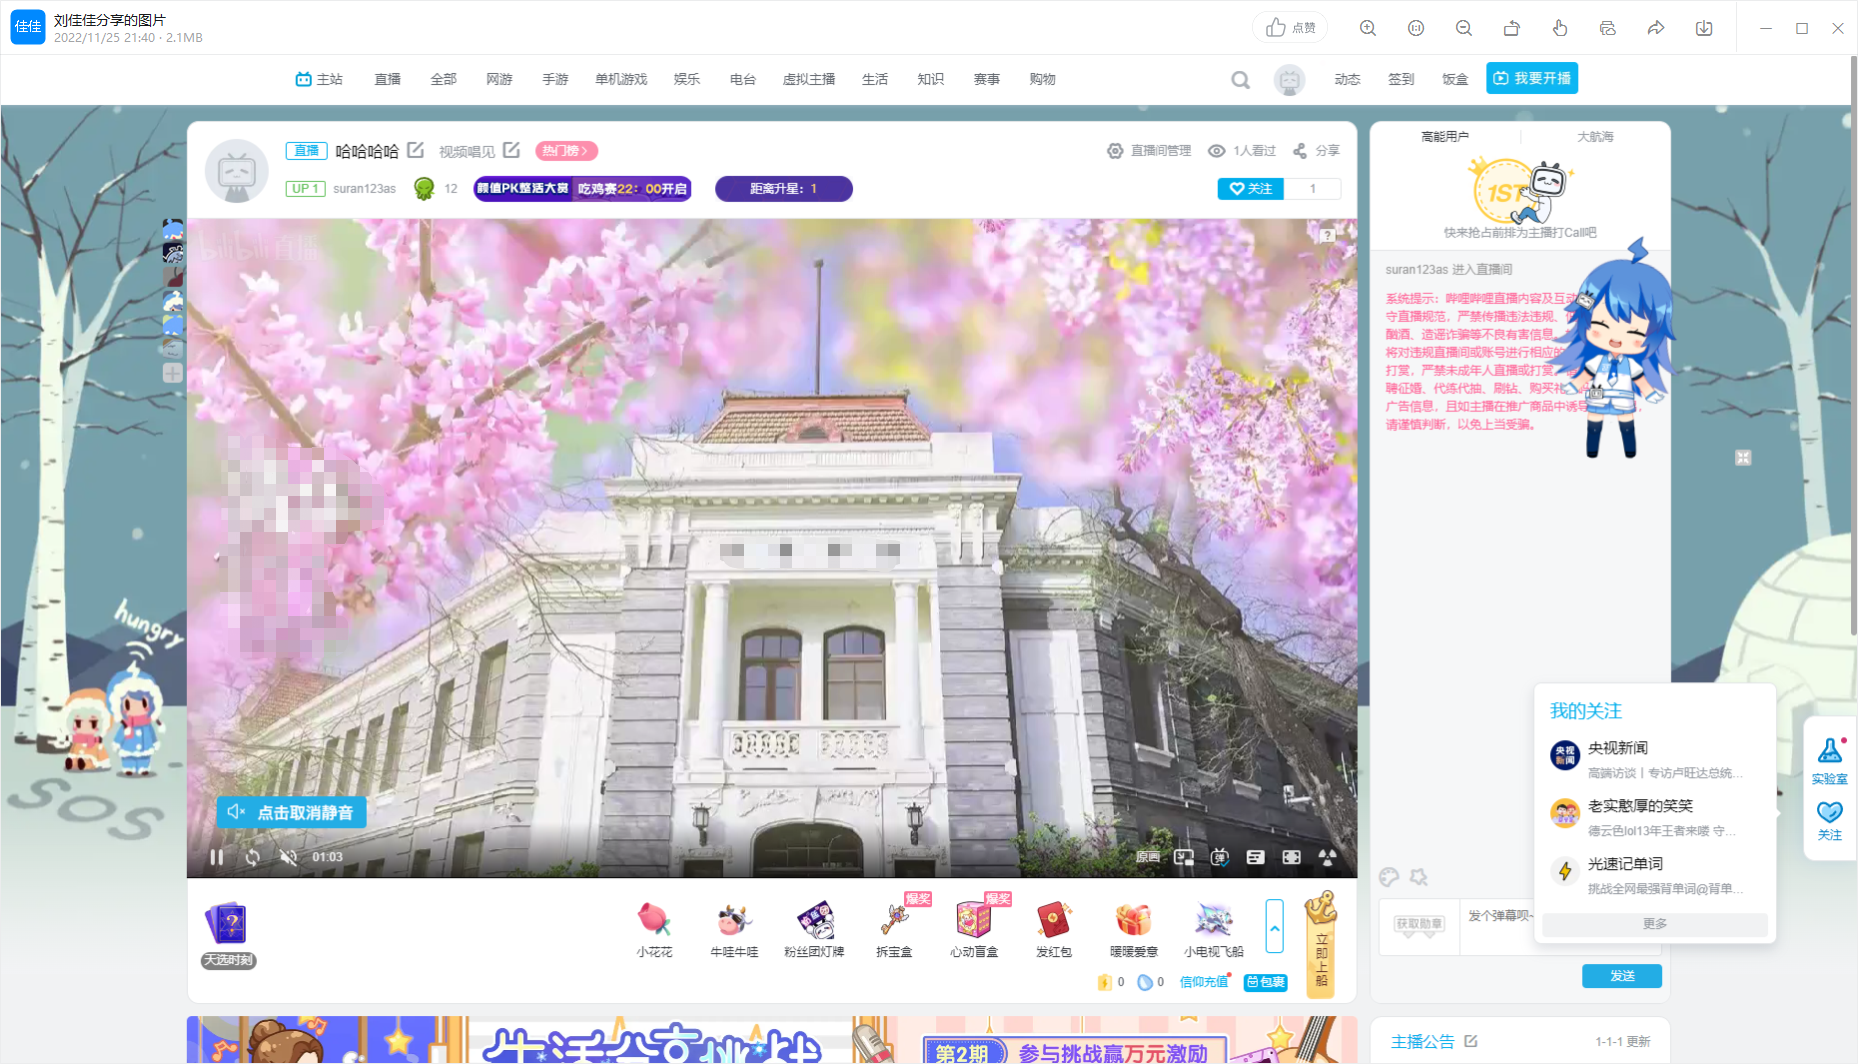The height and width of the screenshot is (1064, 1858).
Task: Like the image with 点赞 button
Action: [x=1290, y=28]
